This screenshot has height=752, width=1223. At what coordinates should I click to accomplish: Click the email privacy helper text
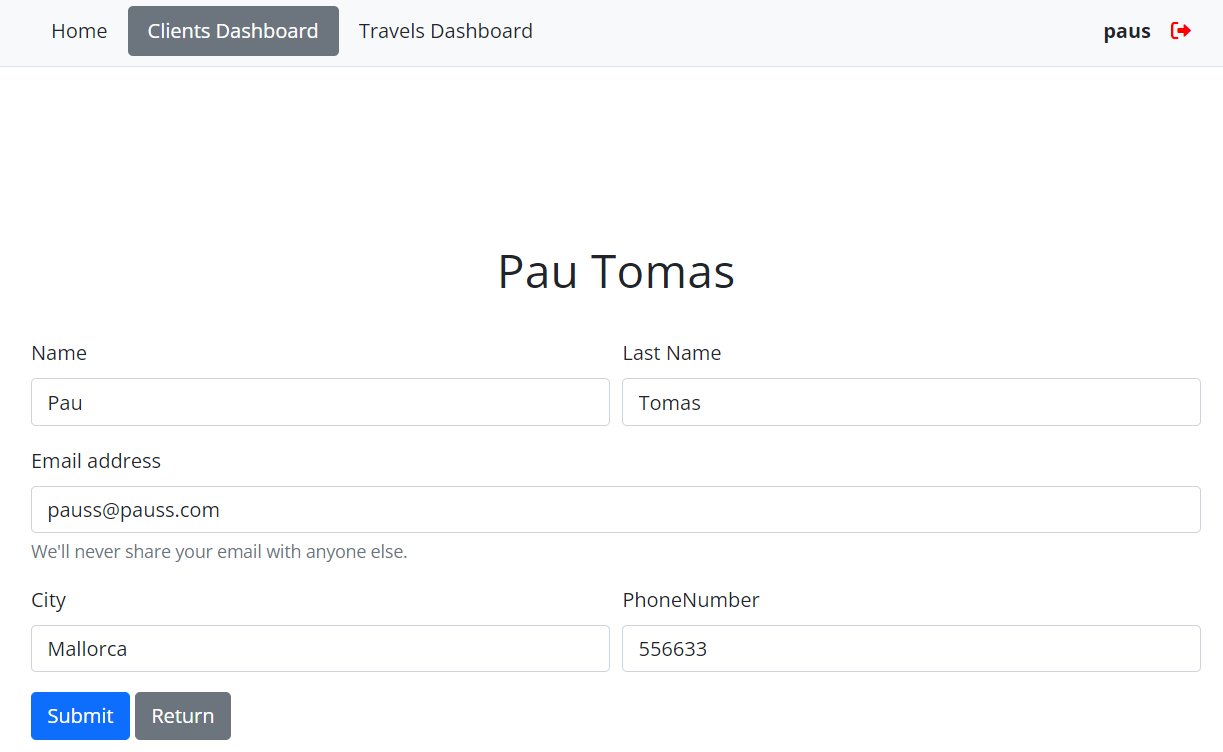(x=219, y=551)
